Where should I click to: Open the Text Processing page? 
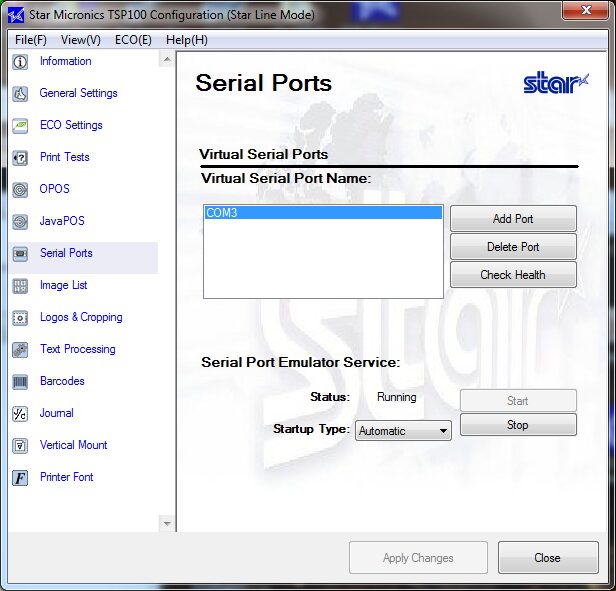[x=78, y=349]
